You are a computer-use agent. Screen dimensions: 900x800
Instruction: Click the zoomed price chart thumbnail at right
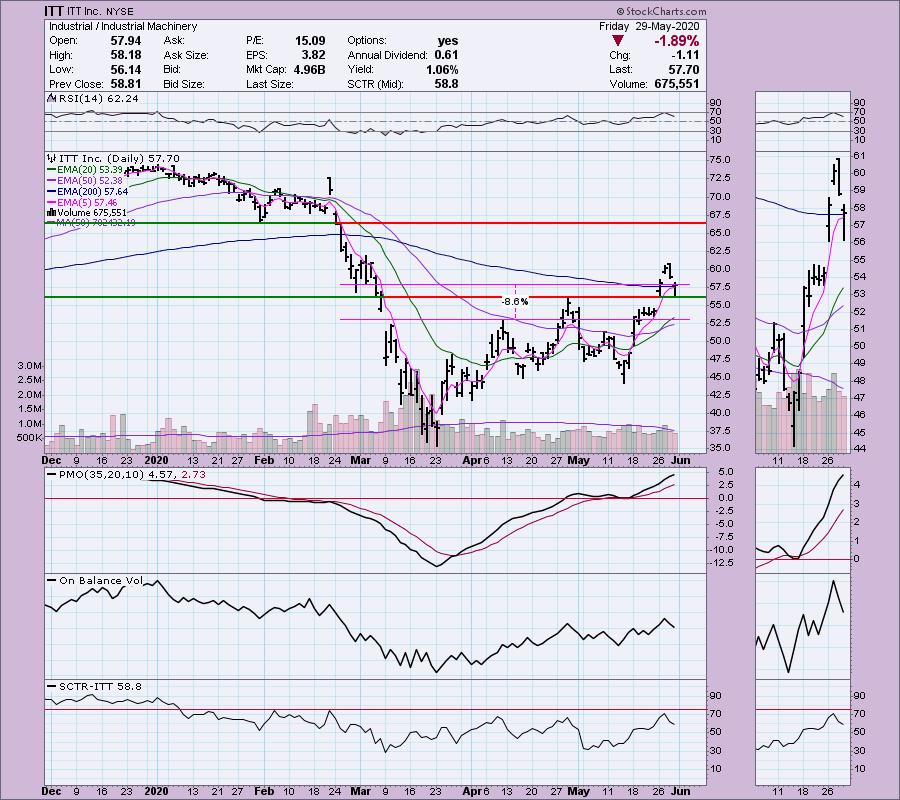(x=802, y=302)
